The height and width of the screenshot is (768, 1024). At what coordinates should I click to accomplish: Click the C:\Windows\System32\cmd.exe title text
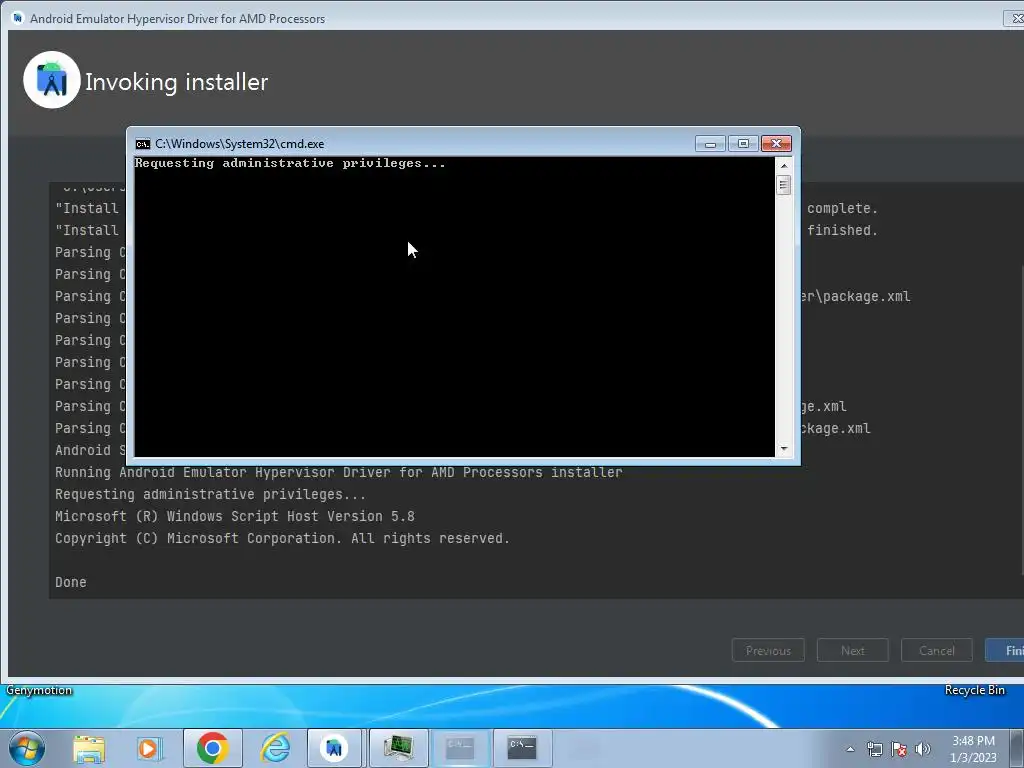click(239, 144)
